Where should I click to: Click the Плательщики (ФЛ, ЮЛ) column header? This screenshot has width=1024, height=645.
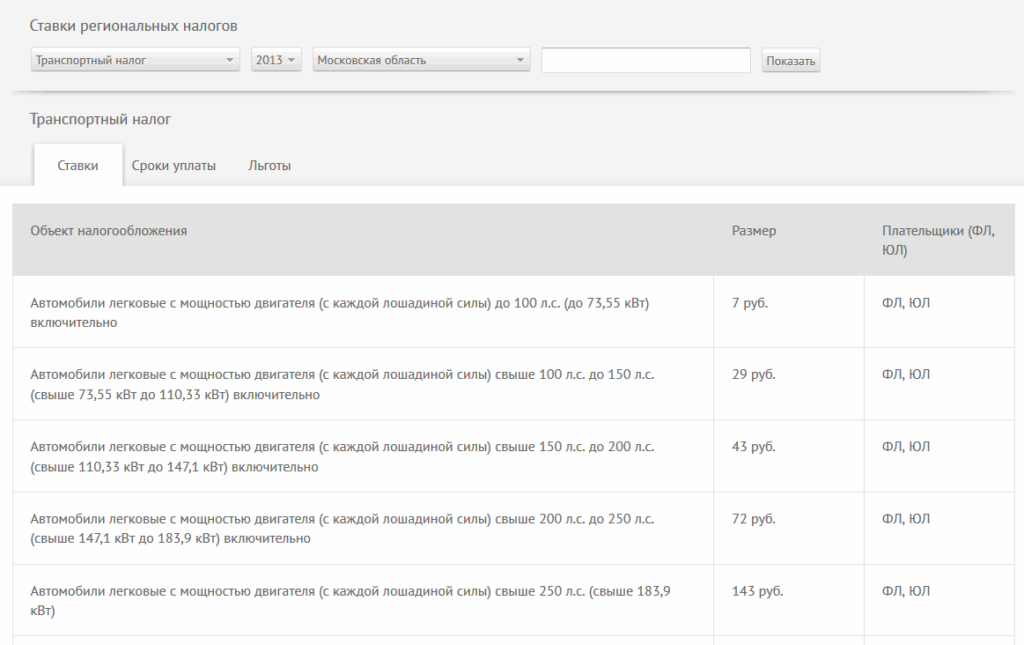pyautogui.click(x=937, y=240)
